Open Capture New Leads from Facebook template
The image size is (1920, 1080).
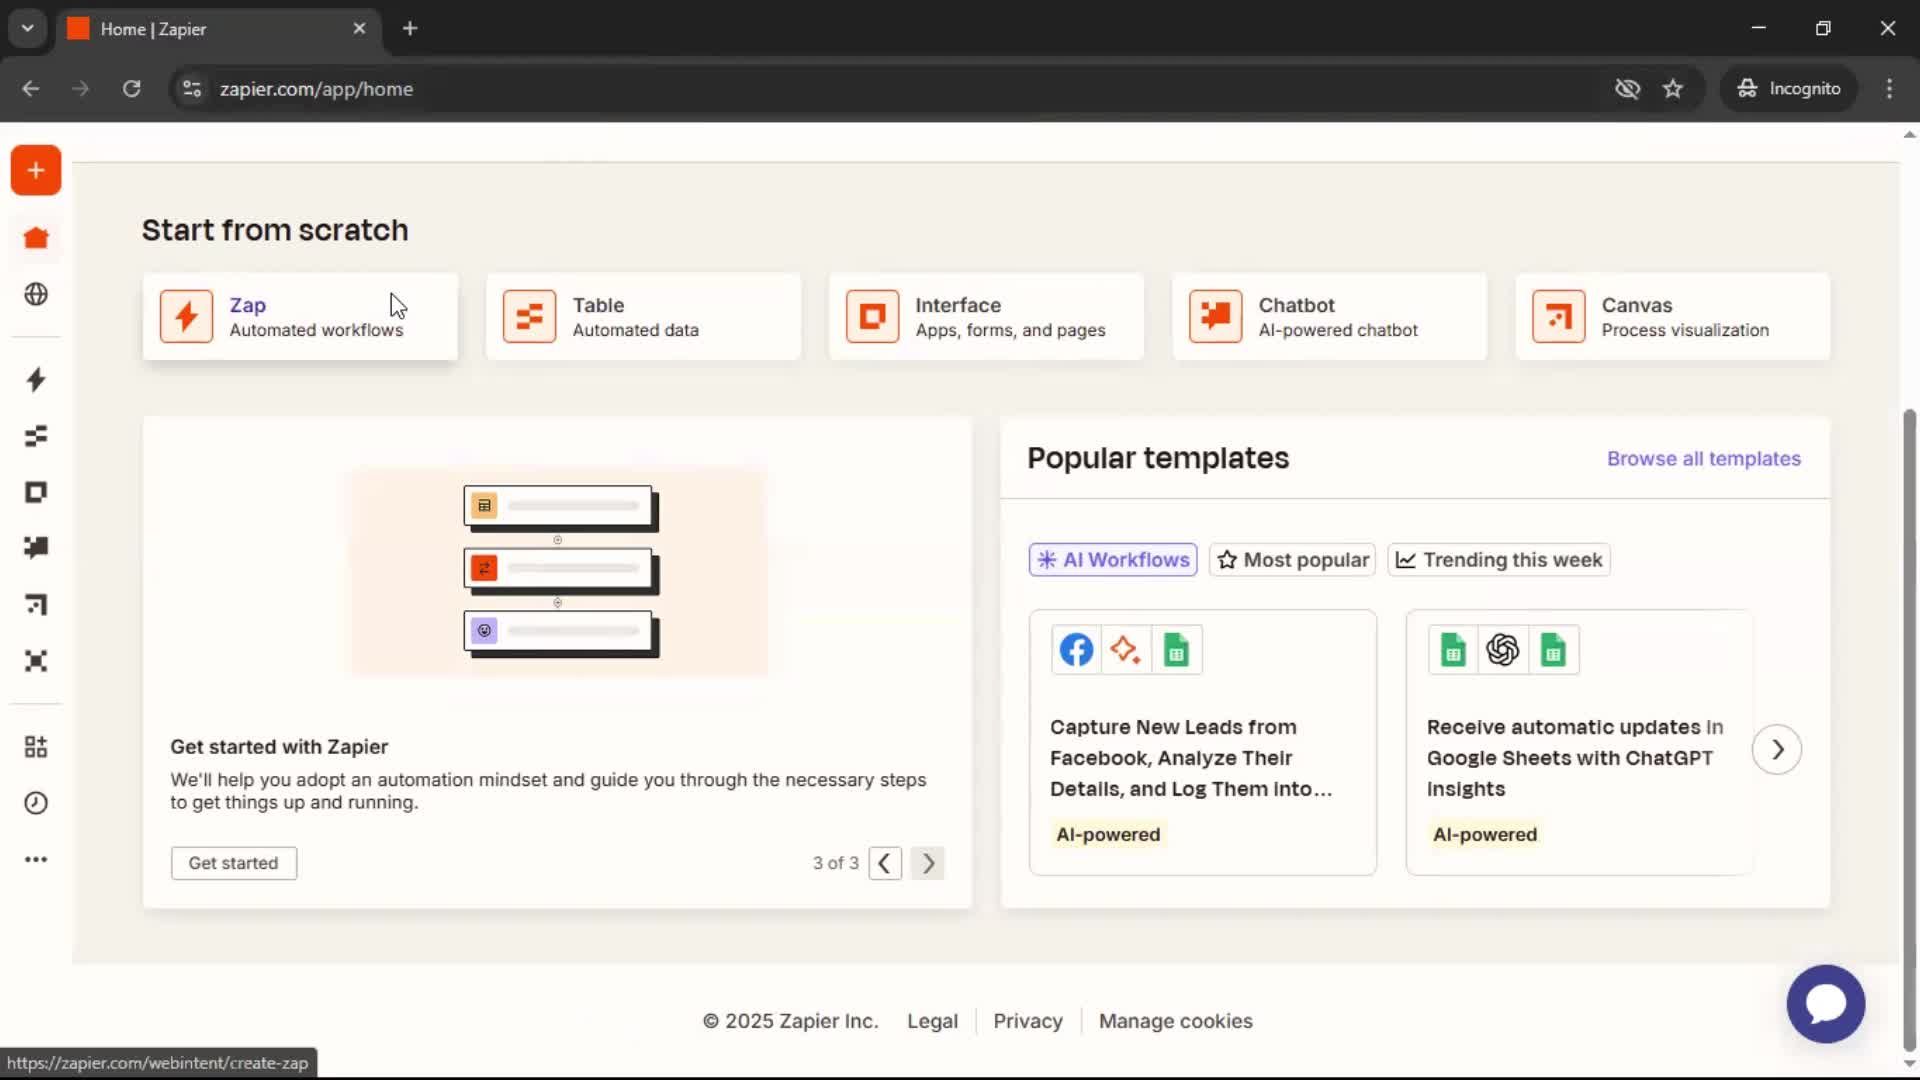click(x=1203, y=743)
